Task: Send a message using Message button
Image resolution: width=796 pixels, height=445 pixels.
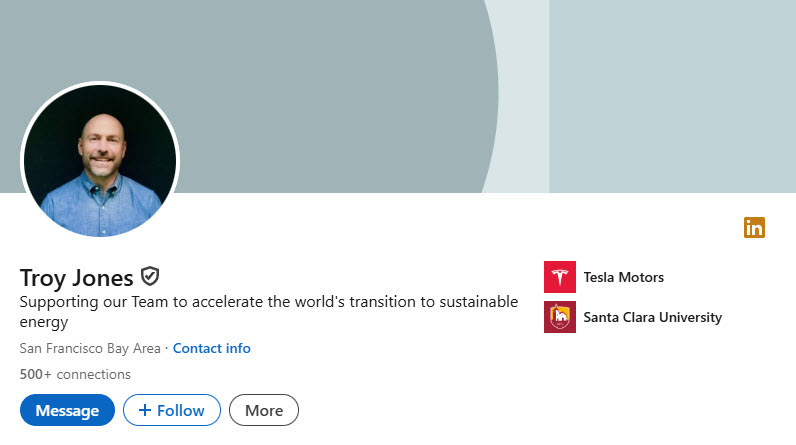Action: (67, 410)
